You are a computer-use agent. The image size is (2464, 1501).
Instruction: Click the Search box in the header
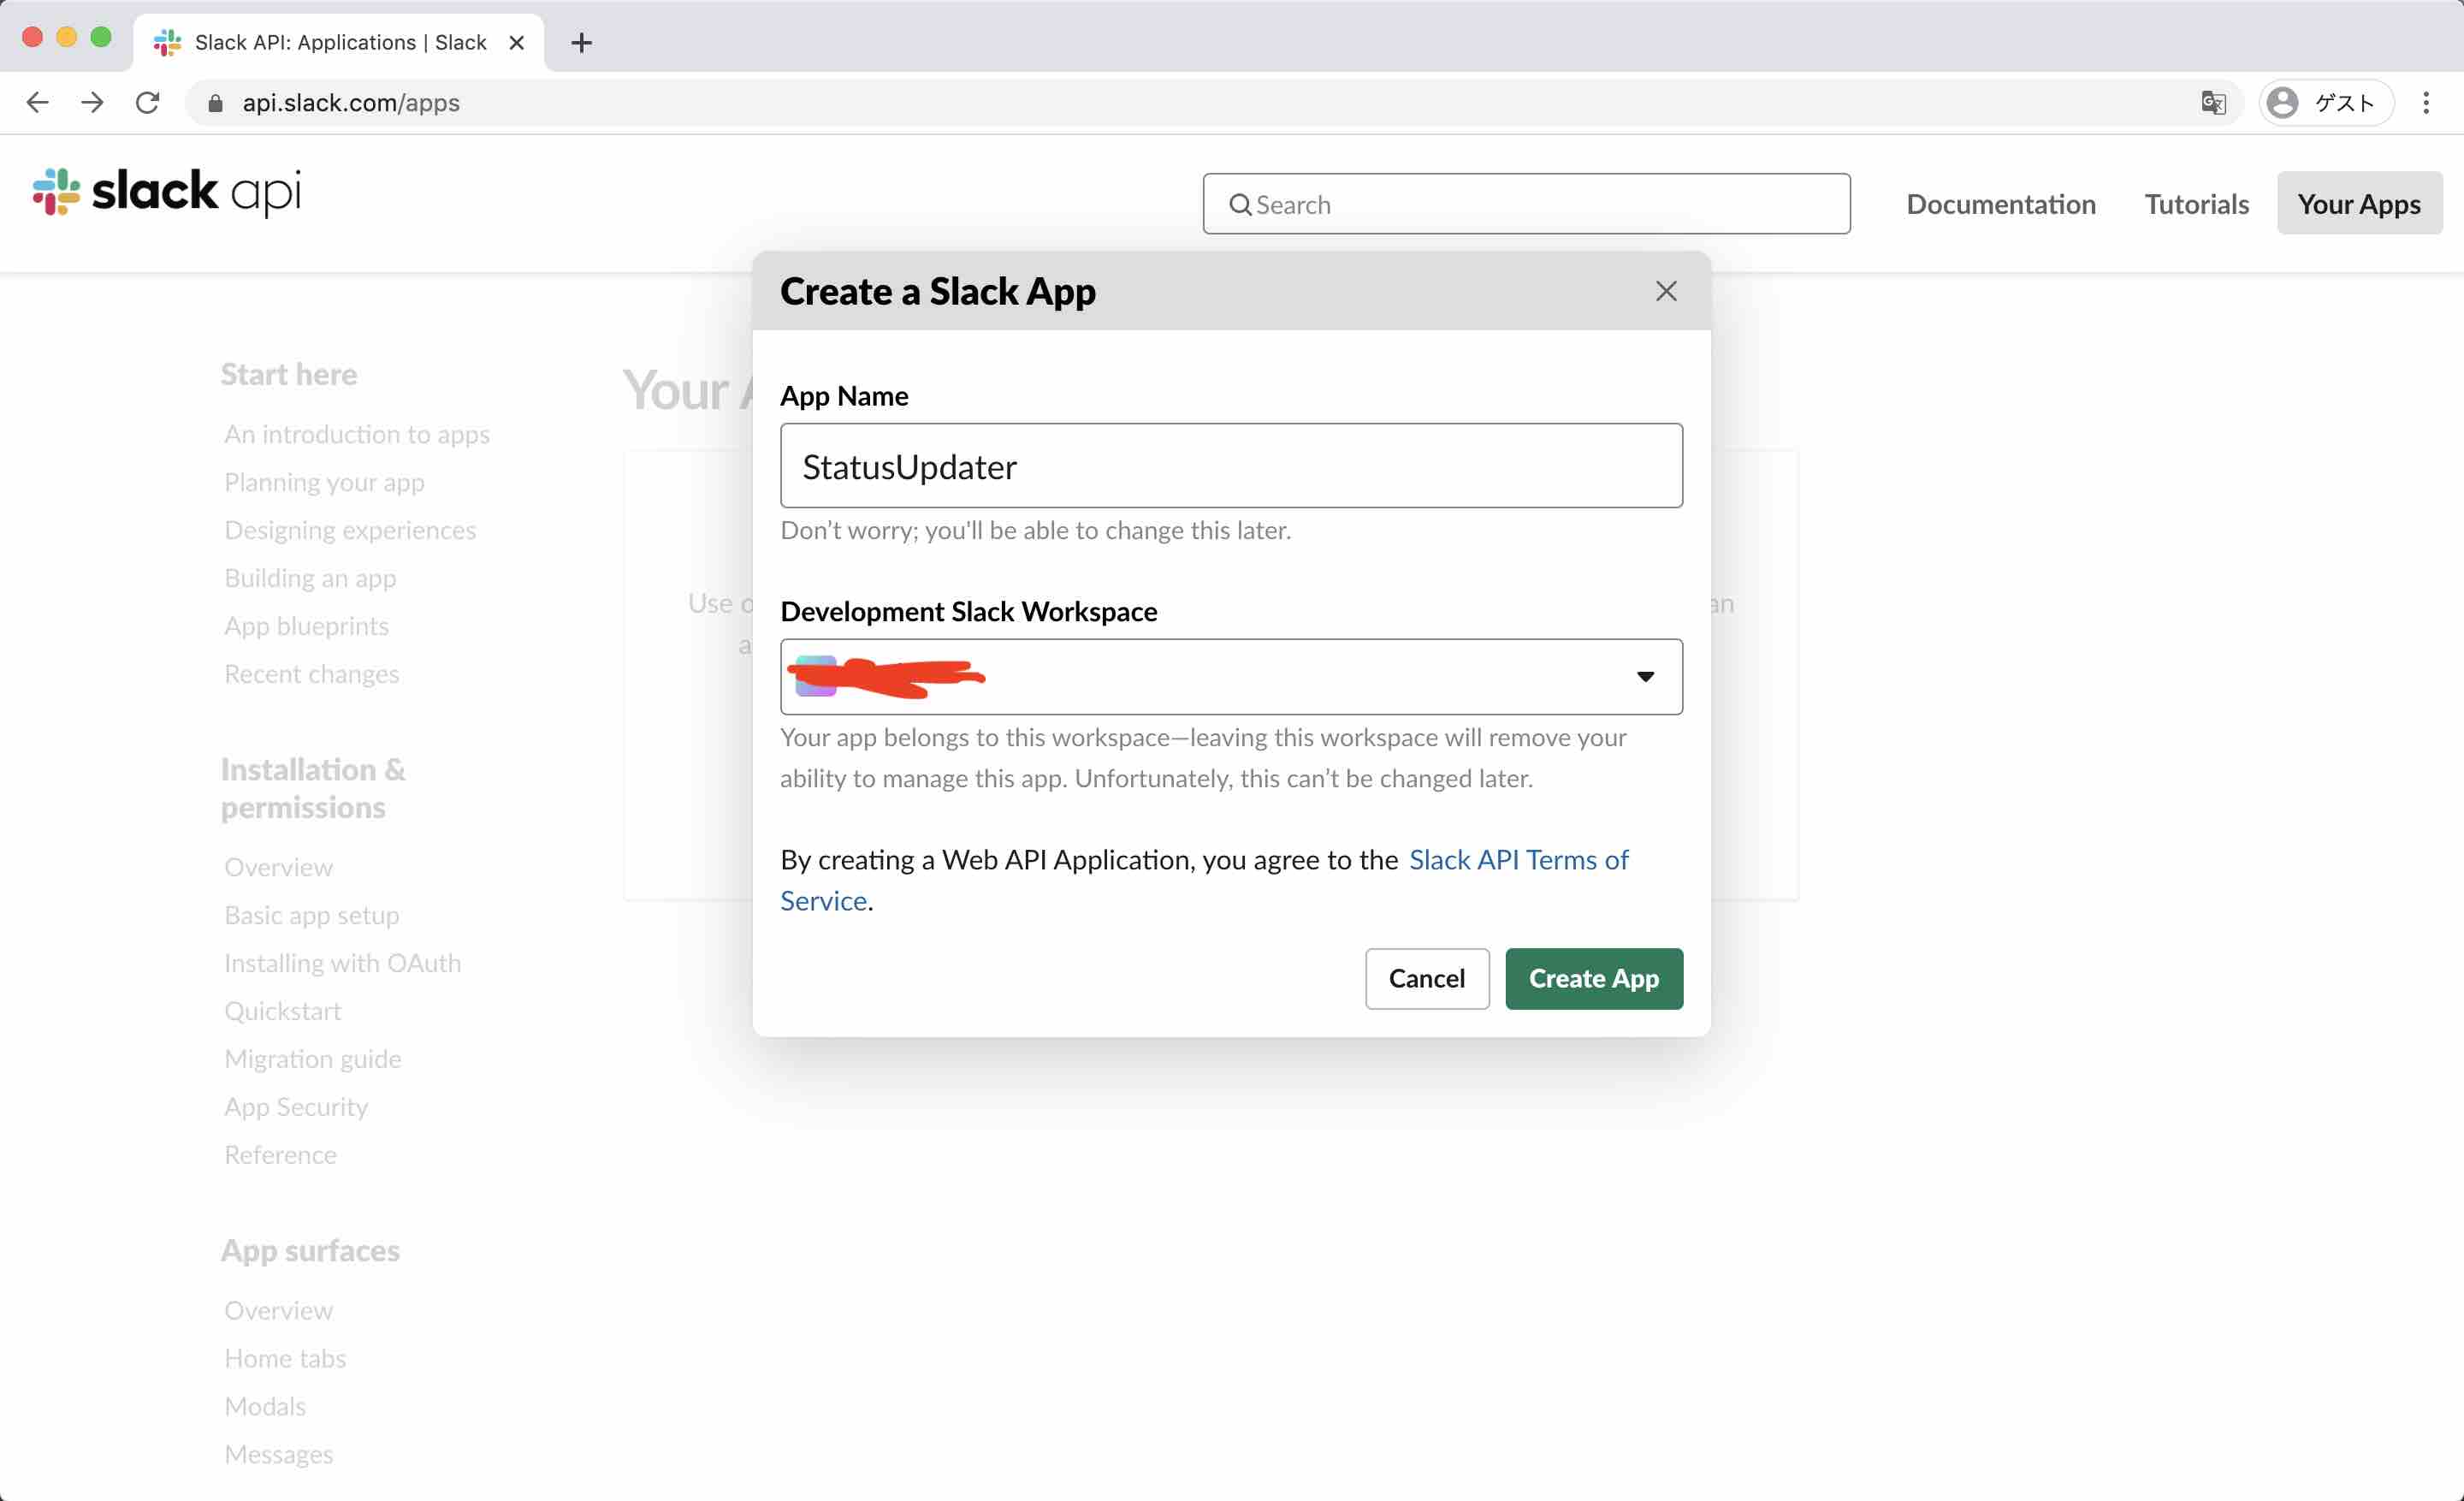click(x=1526, y=204)
